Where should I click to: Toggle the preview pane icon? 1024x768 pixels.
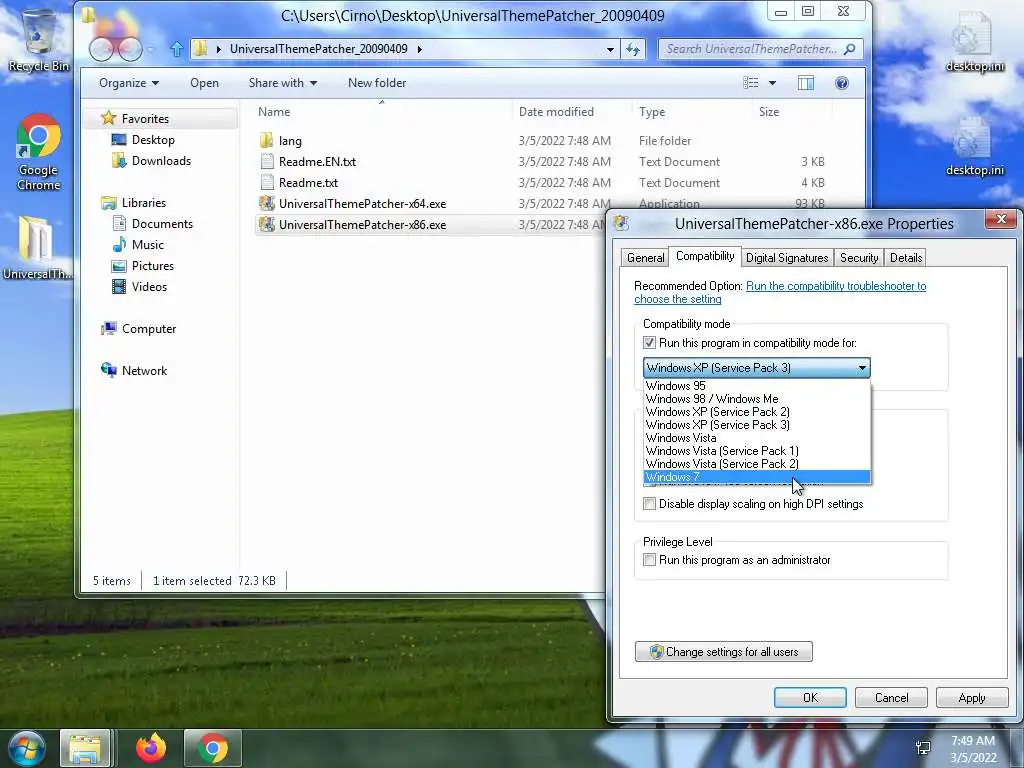click(806, 83)
